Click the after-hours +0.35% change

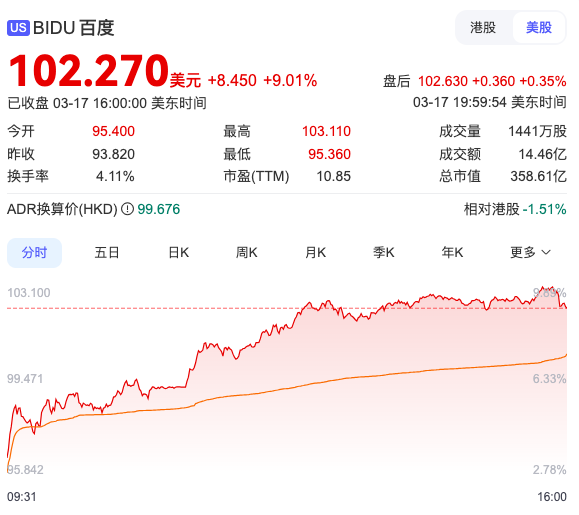543,81
